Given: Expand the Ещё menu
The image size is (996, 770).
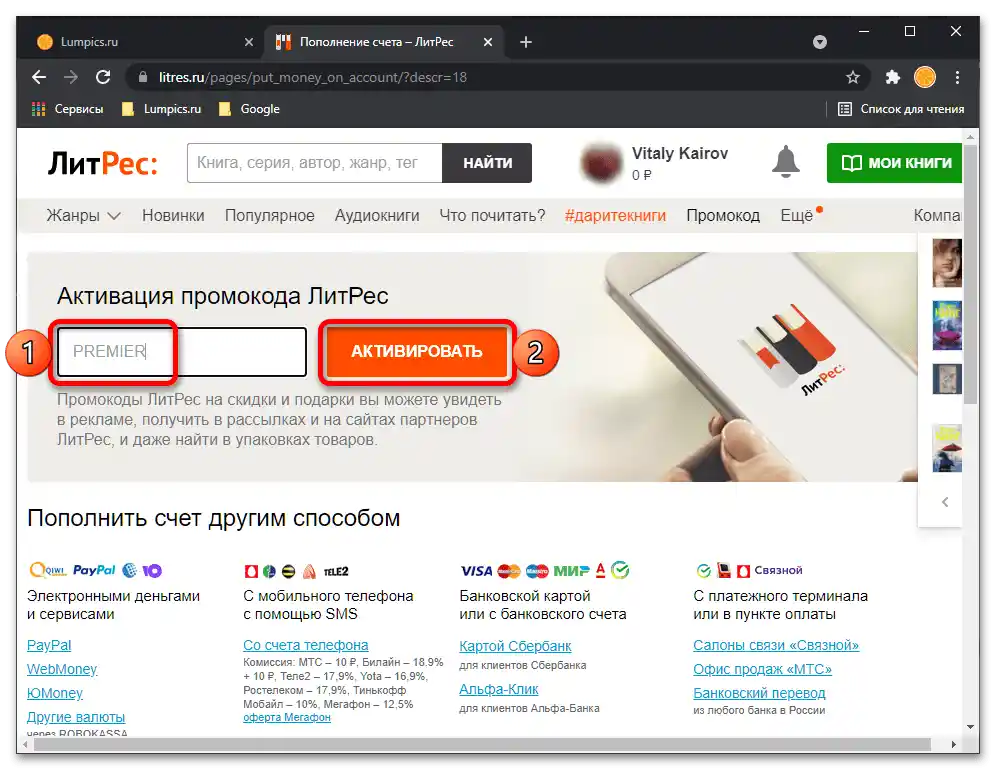Looking at the screenshot, I should click(798, 216).
